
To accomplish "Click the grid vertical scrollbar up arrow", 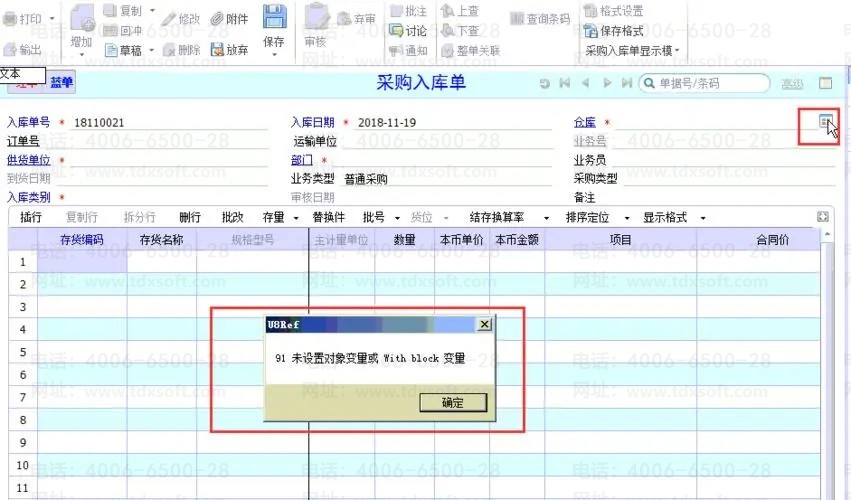I will point(827,234).
